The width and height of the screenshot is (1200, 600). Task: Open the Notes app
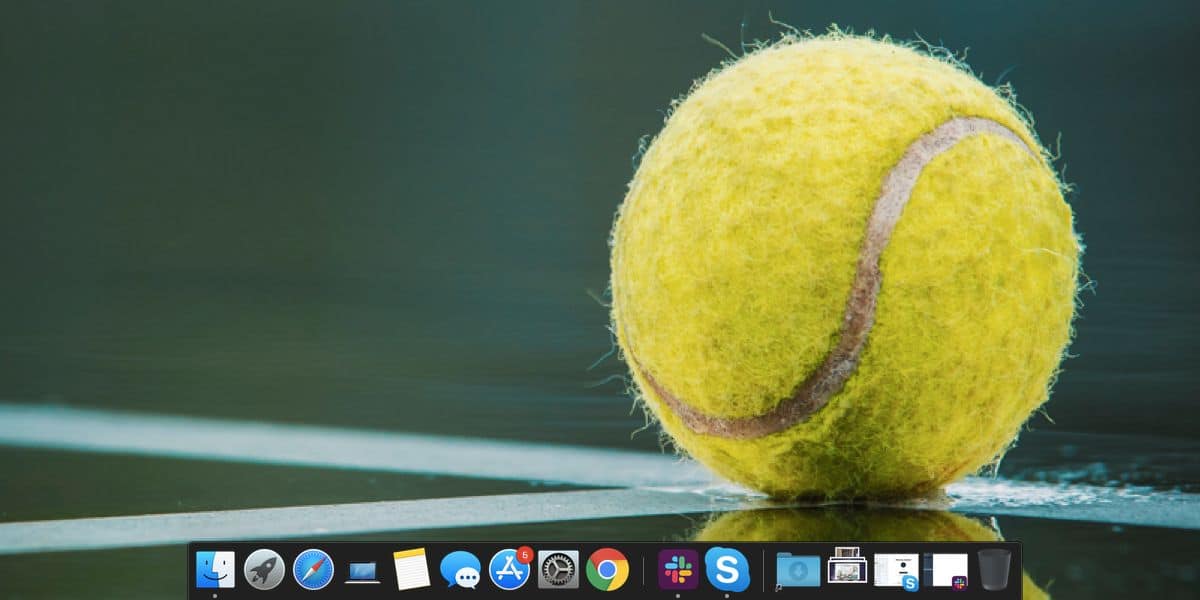point(411,569)
